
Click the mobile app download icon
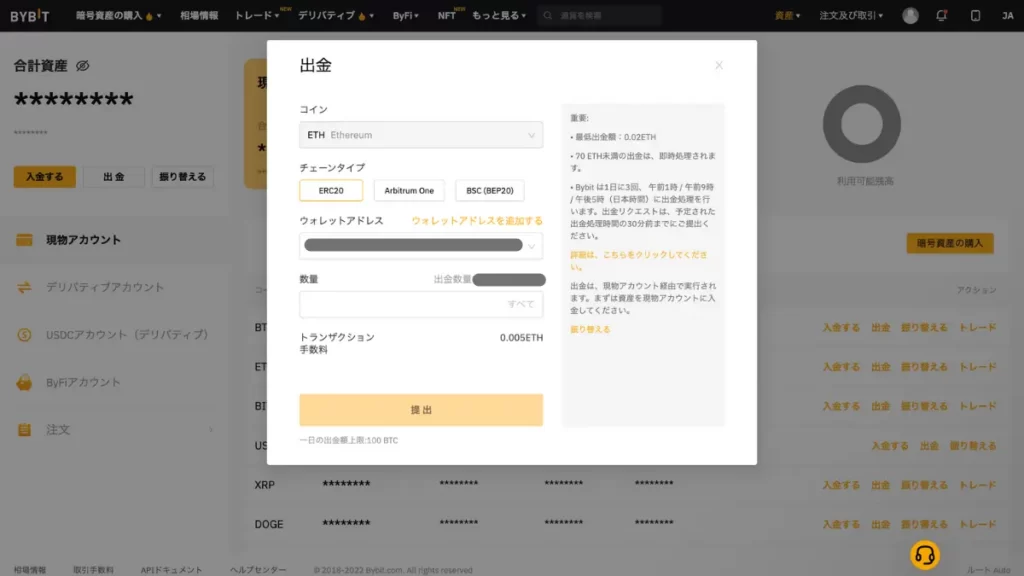tap(975, 16)
